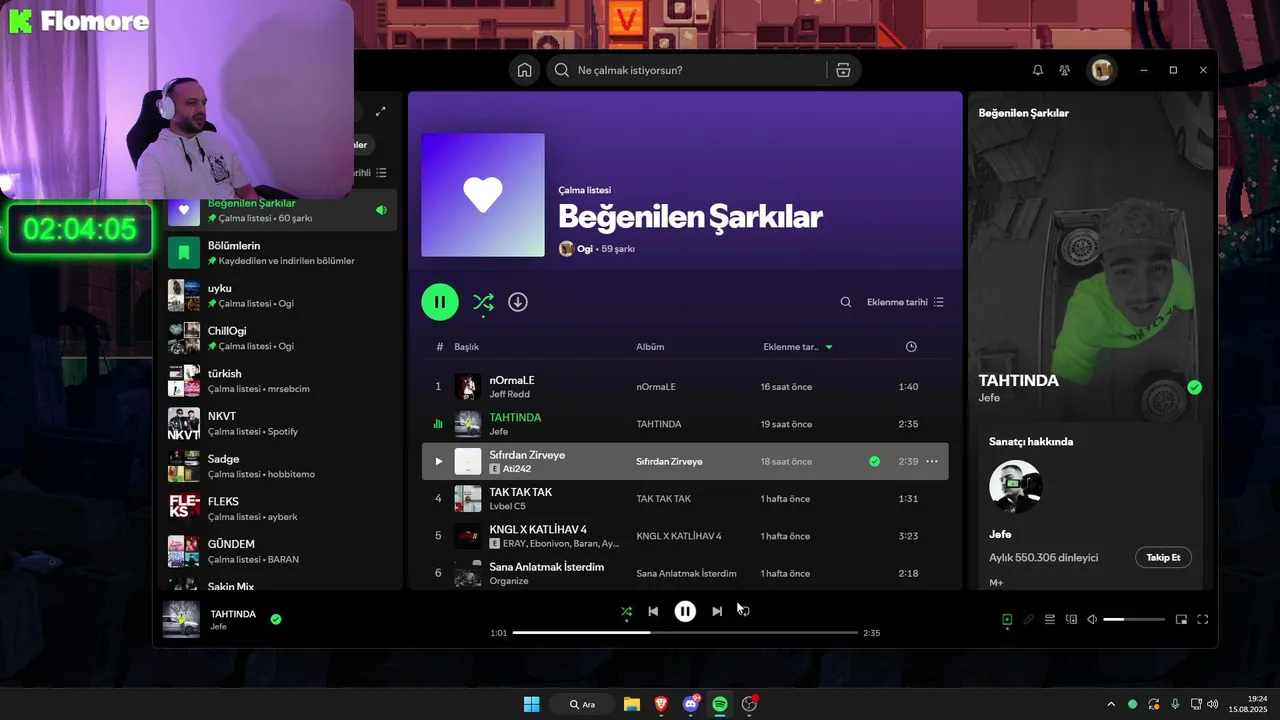Open FLEKS playlist in sidebar
The image size is (1280, 720).
pyautogui.click(x=282, y=508)
